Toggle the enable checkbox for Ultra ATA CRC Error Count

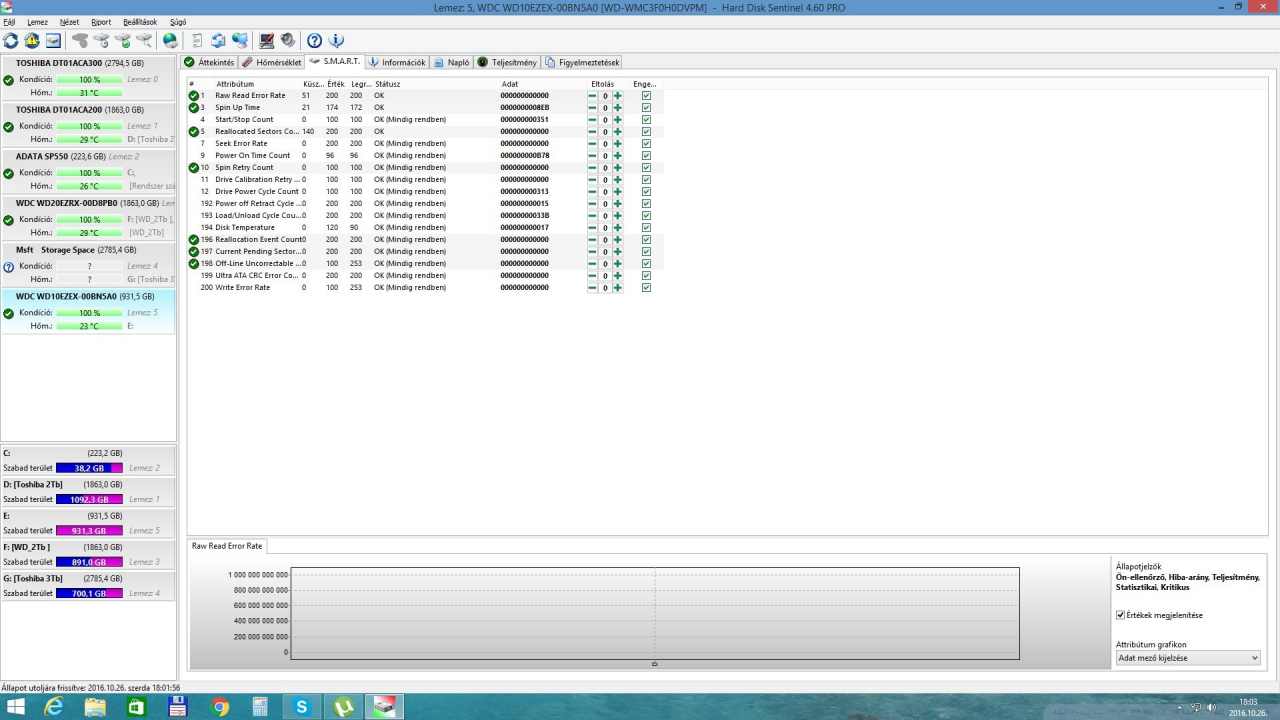tap(646, 275)
